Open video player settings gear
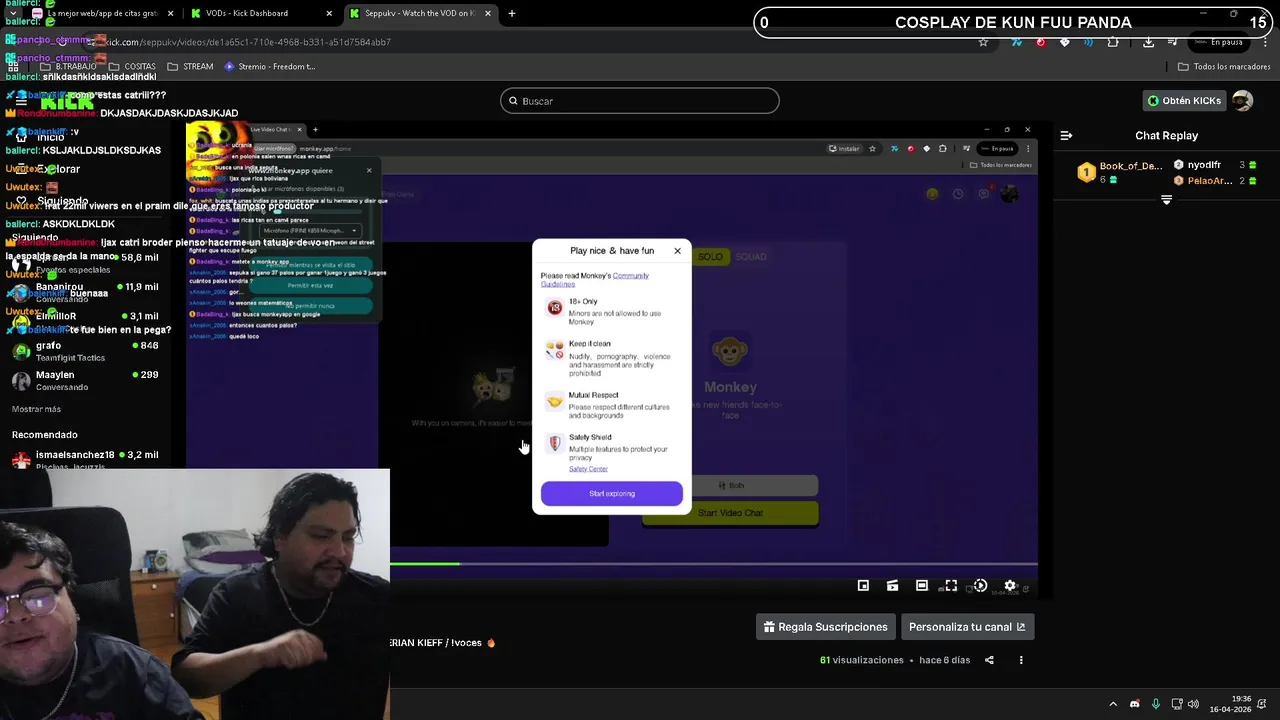This screenshot has width=1280, height=720. pyautogui.click(x=1010, y=586)
